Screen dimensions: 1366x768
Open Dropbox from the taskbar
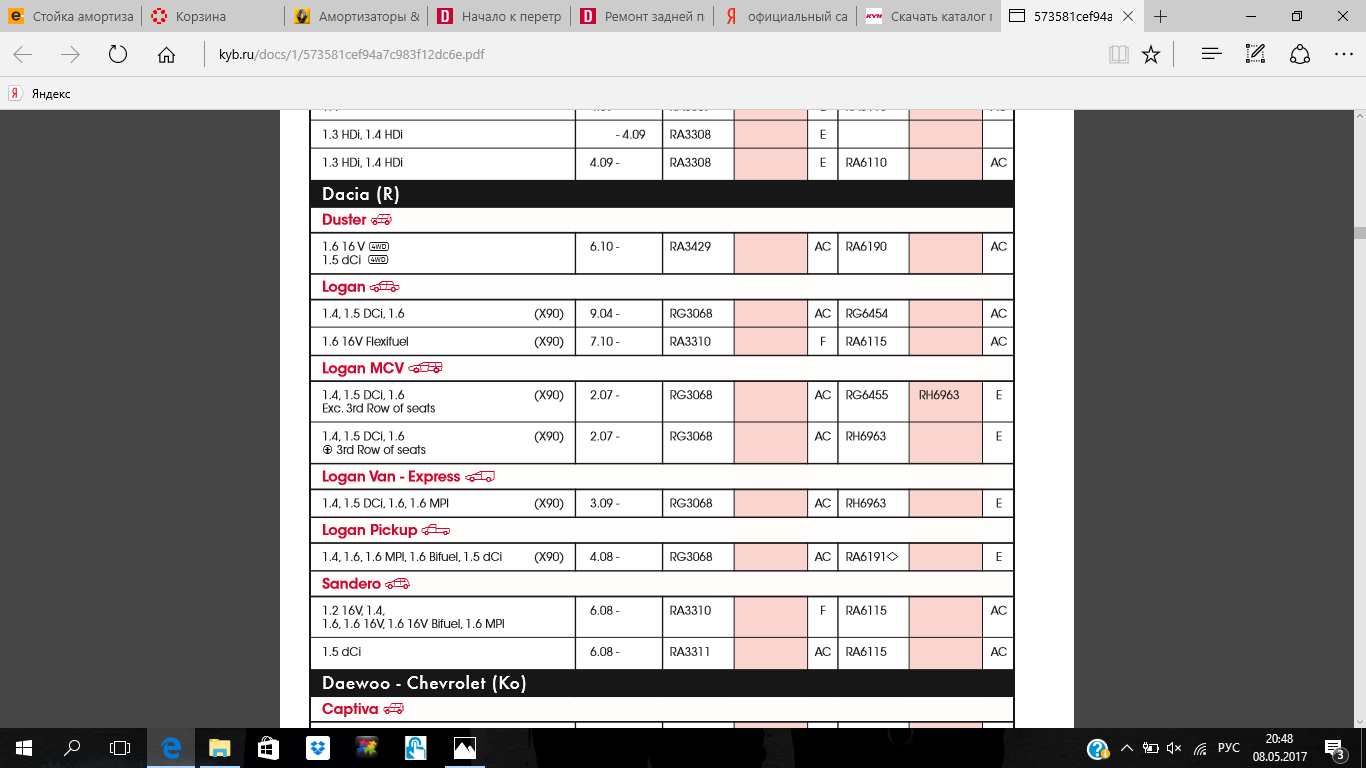pos(318,748)
